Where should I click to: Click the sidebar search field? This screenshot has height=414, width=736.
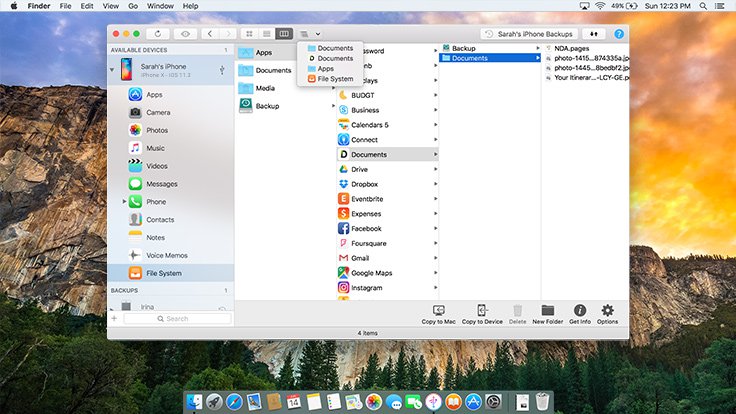click(x=177, y=318)
